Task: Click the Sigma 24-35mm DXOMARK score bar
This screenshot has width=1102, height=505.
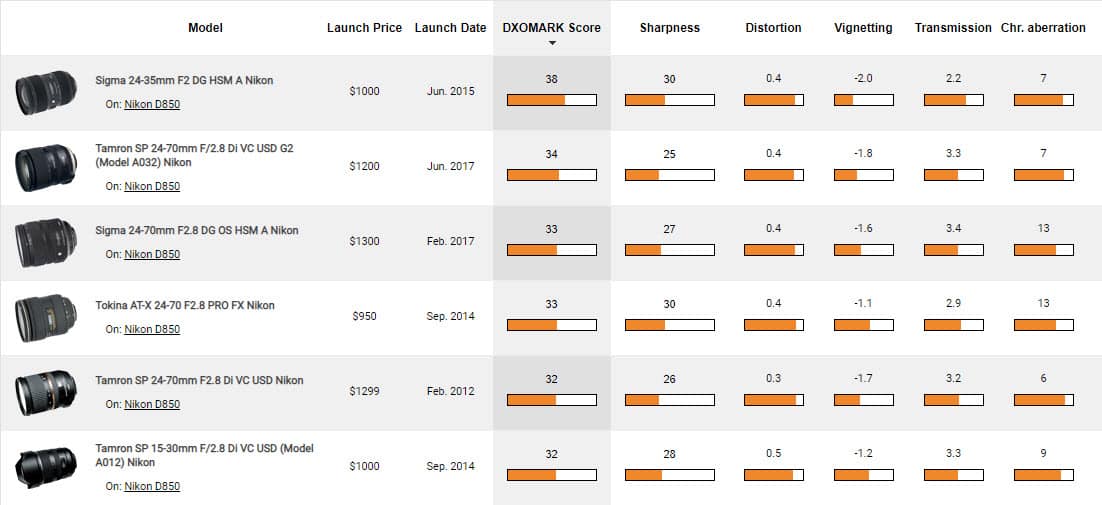Action: tap(552, 100)
